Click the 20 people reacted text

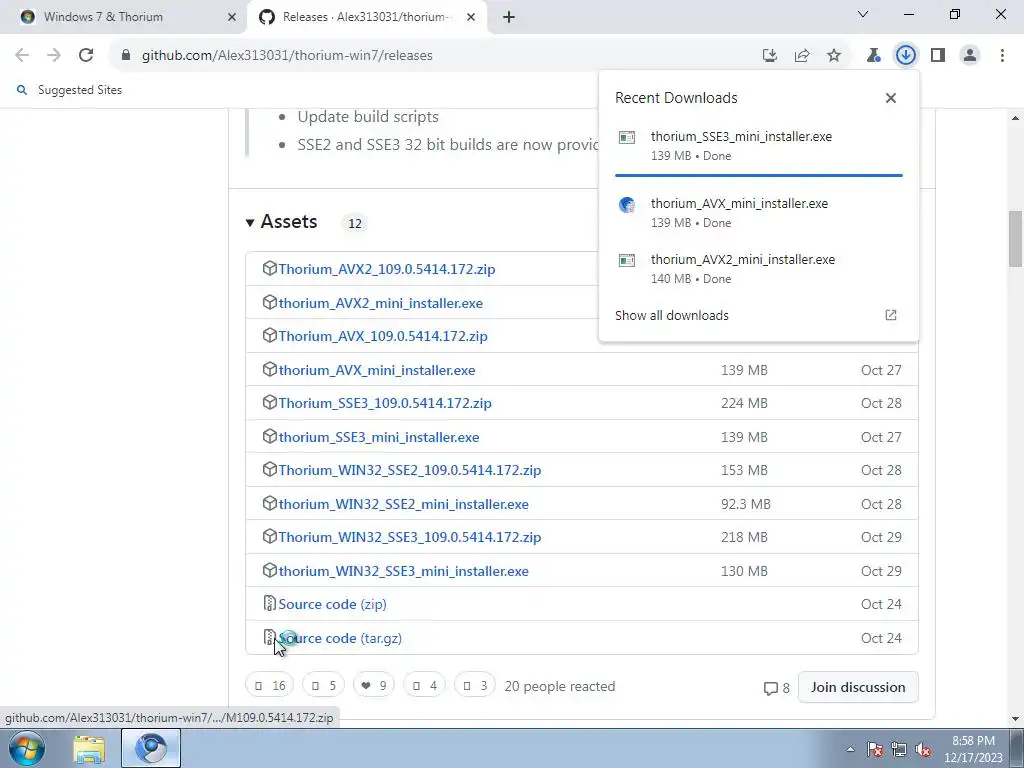click(x=560, y=686)
